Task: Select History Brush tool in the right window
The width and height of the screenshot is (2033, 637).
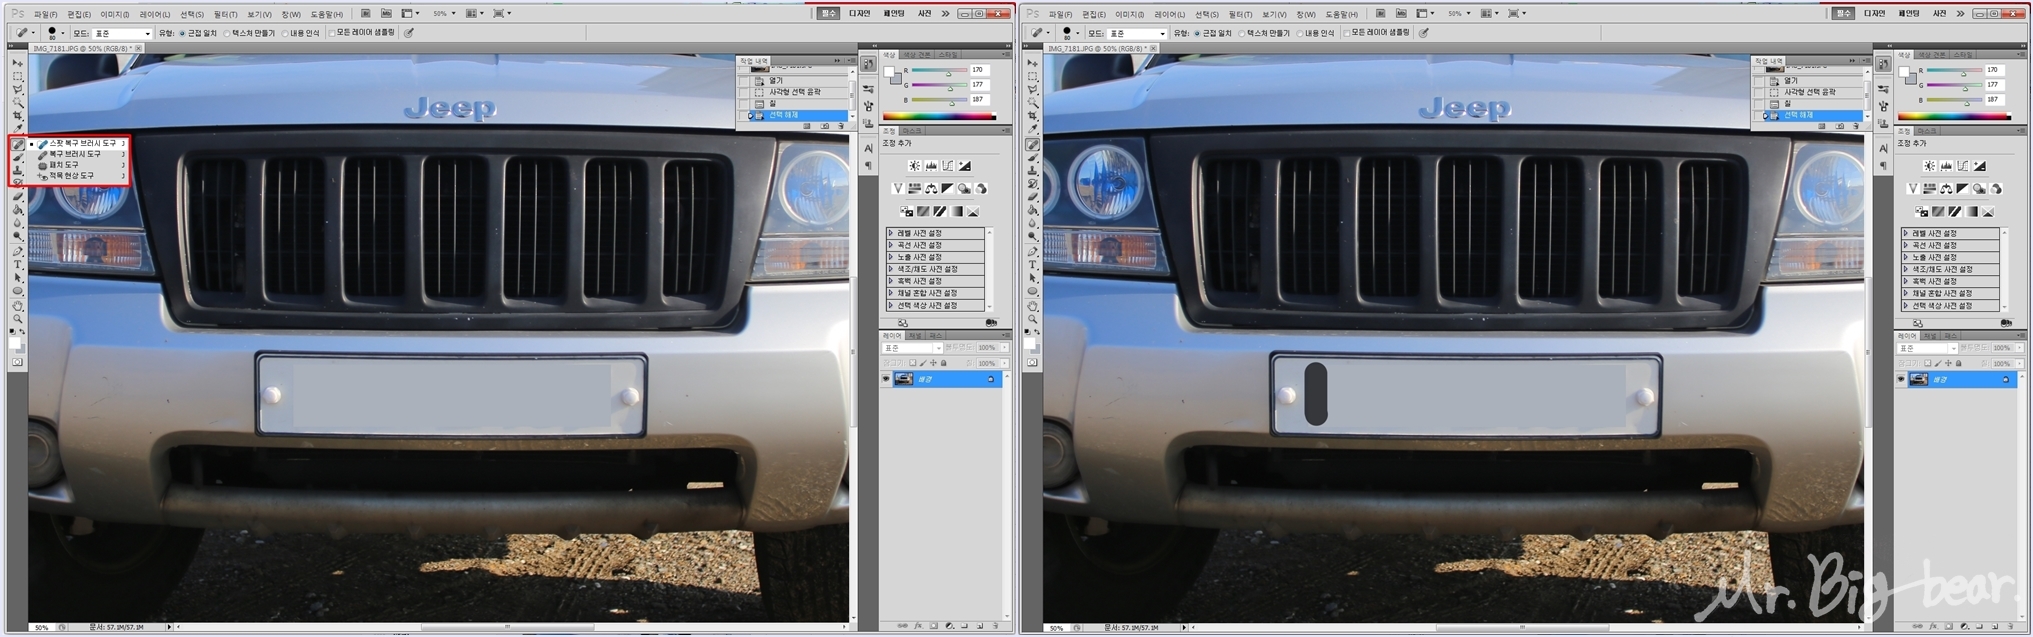Action: tap(1033, 183)
